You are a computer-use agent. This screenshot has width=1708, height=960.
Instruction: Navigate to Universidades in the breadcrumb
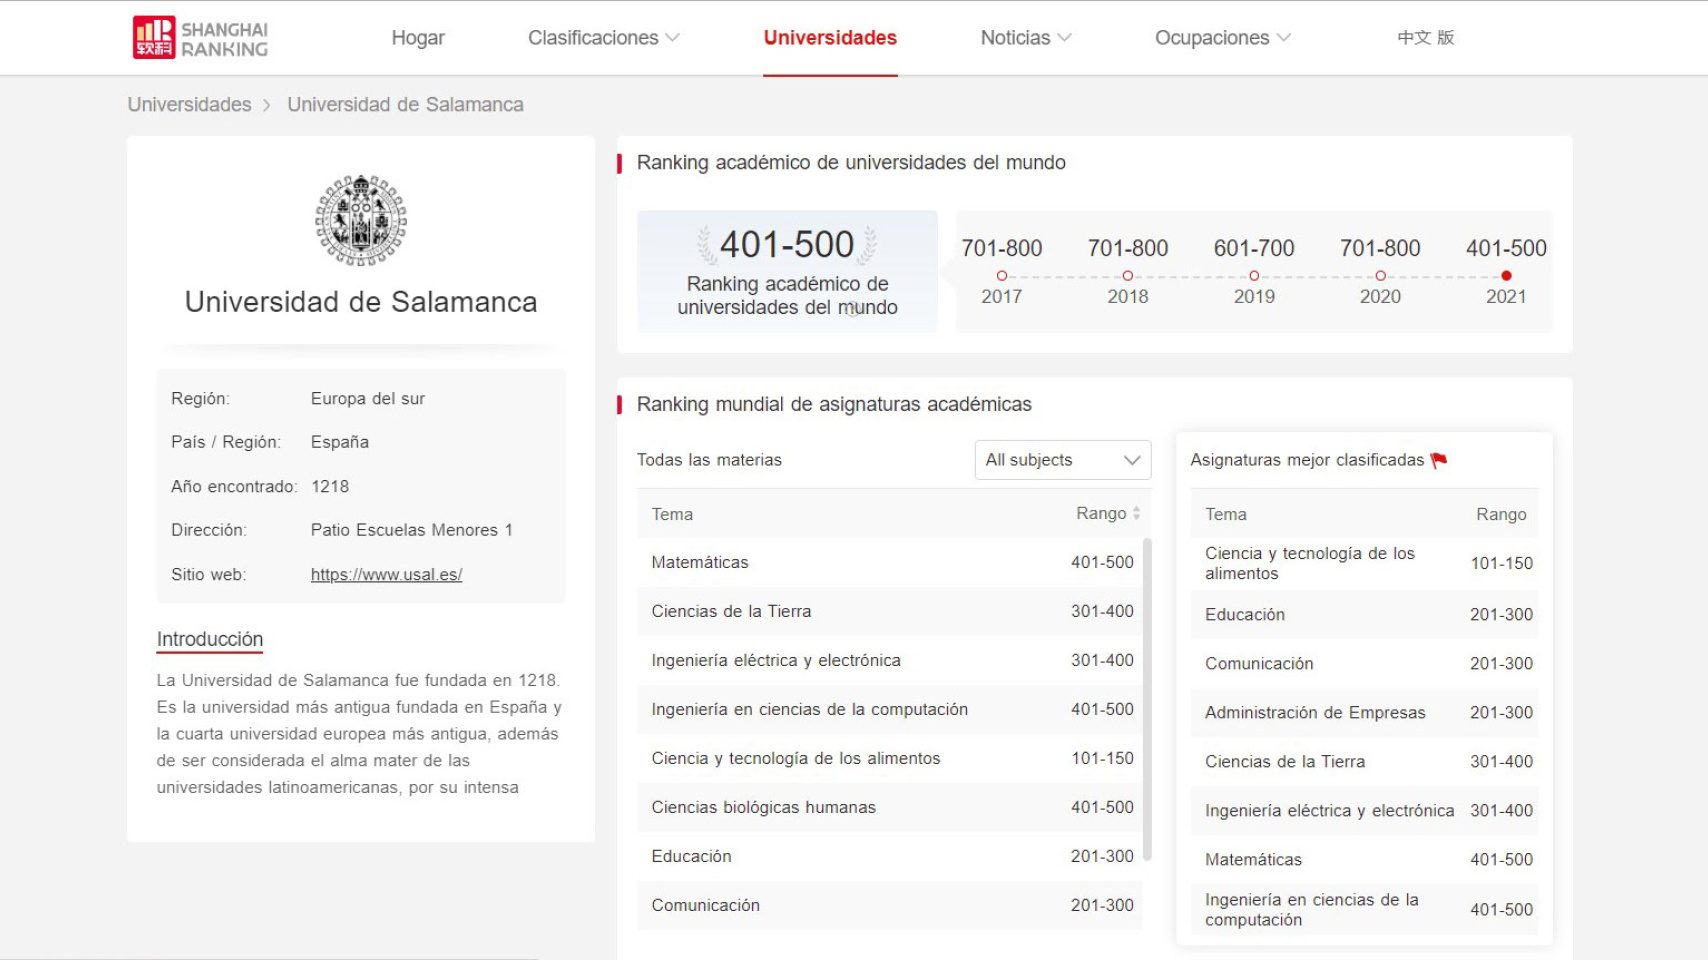189,105
